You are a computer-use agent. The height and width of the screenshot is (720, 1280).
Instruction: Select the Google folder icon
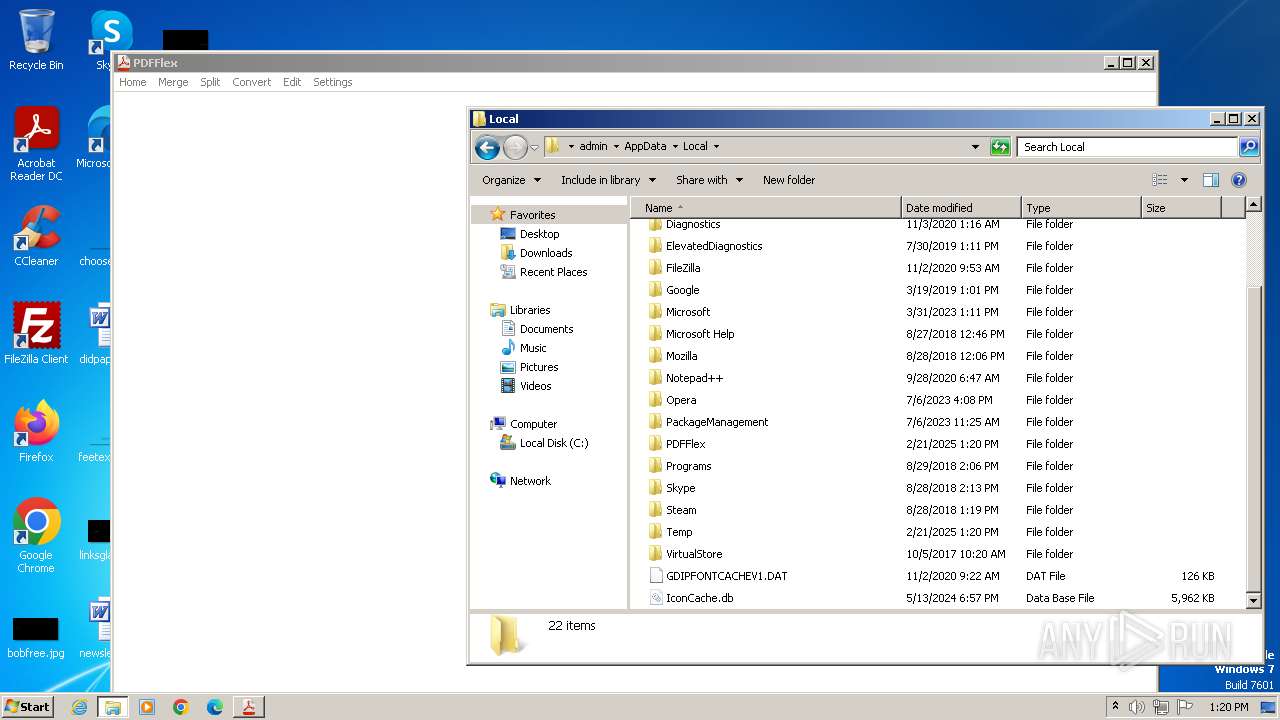pos(656,290)
